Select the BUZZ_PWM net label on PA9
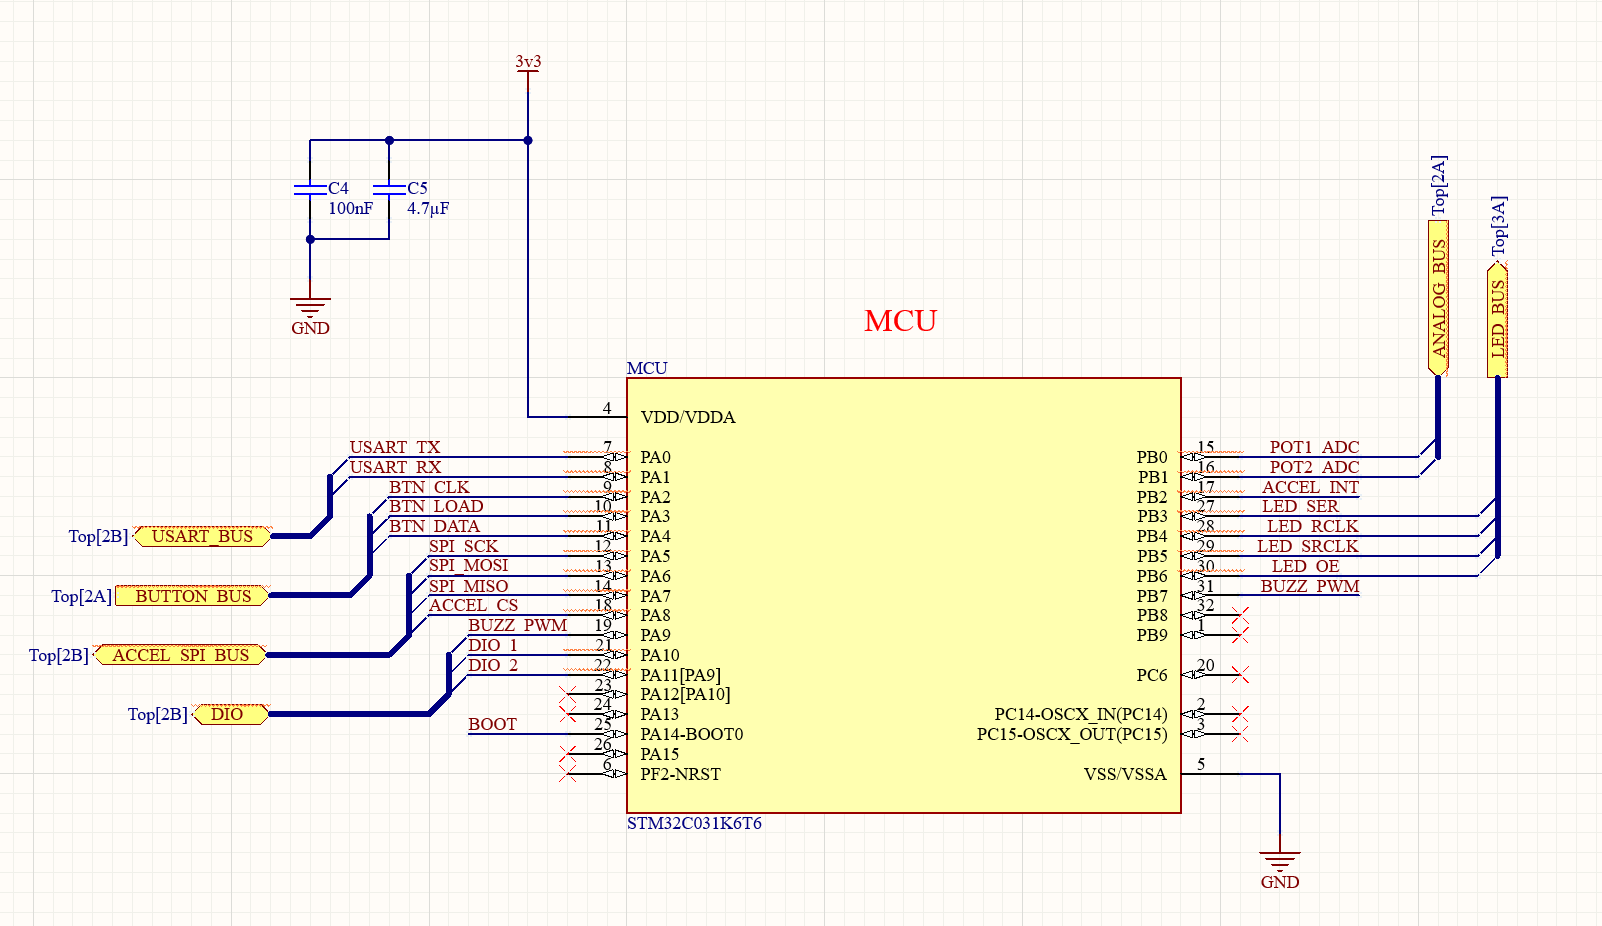The image size is (1602, 926). (517, 625)
